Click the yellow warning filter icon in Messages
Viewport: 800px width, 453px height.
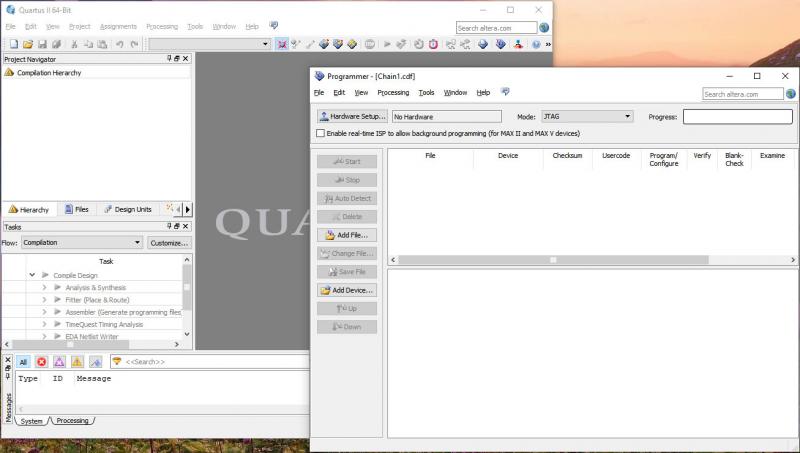coord(77,361)
